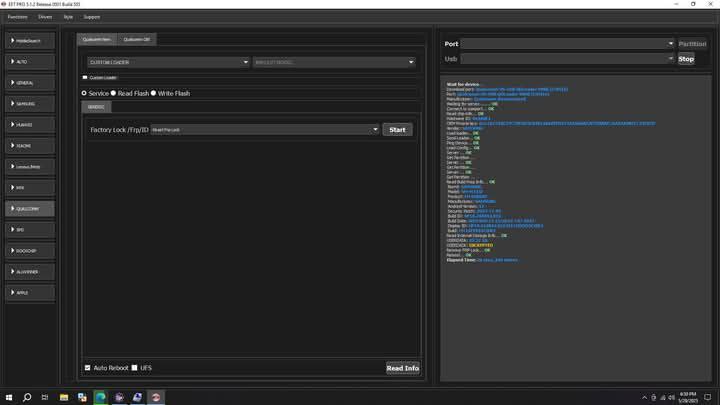The image size is (720, 405).
Task: Expand the APPLE sidebar section
Action: coord(30,292)
